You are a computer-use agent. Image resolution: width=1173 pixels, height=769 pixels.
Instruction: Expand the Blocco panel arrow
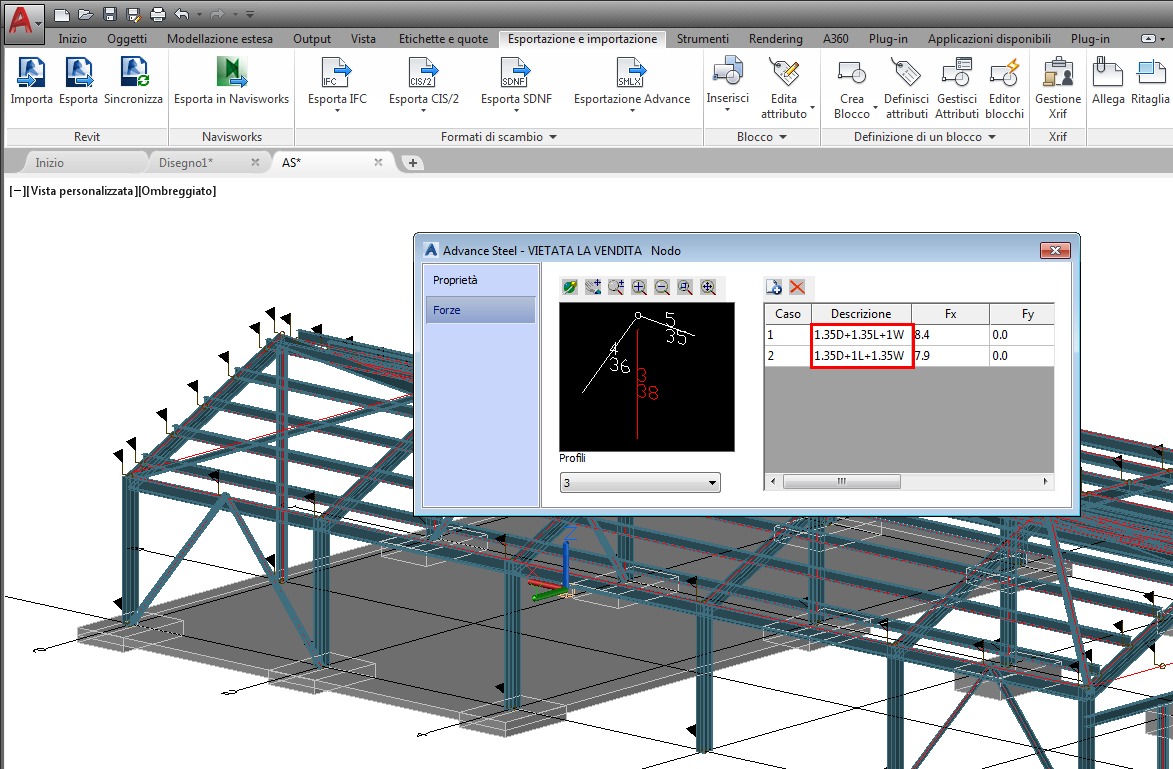point(782,137)
